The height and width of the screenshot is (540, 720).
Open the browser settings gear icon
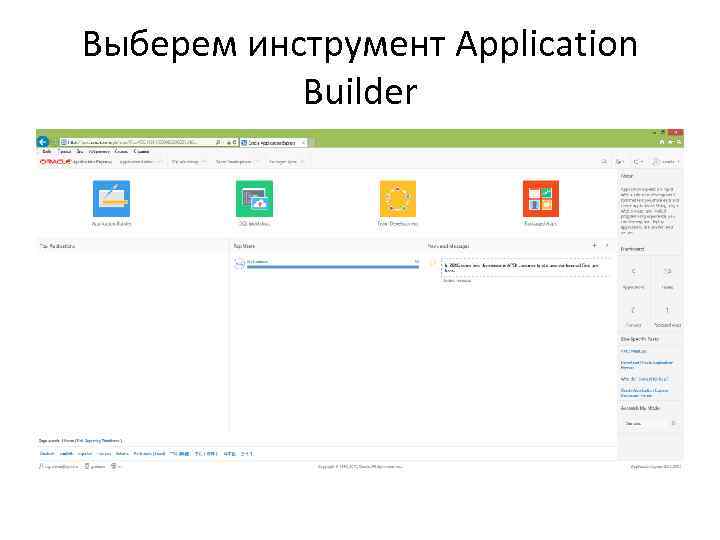click(679, 142)
